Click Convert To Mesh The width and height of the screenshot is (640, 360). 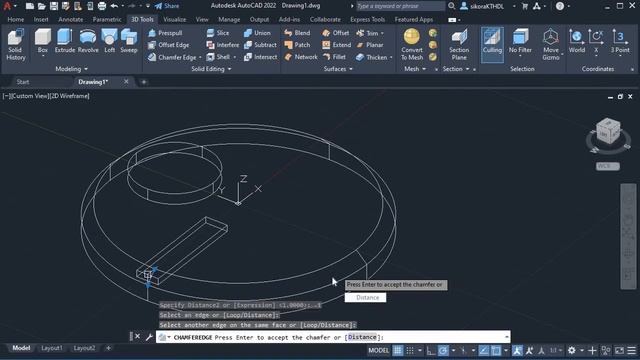411,44
